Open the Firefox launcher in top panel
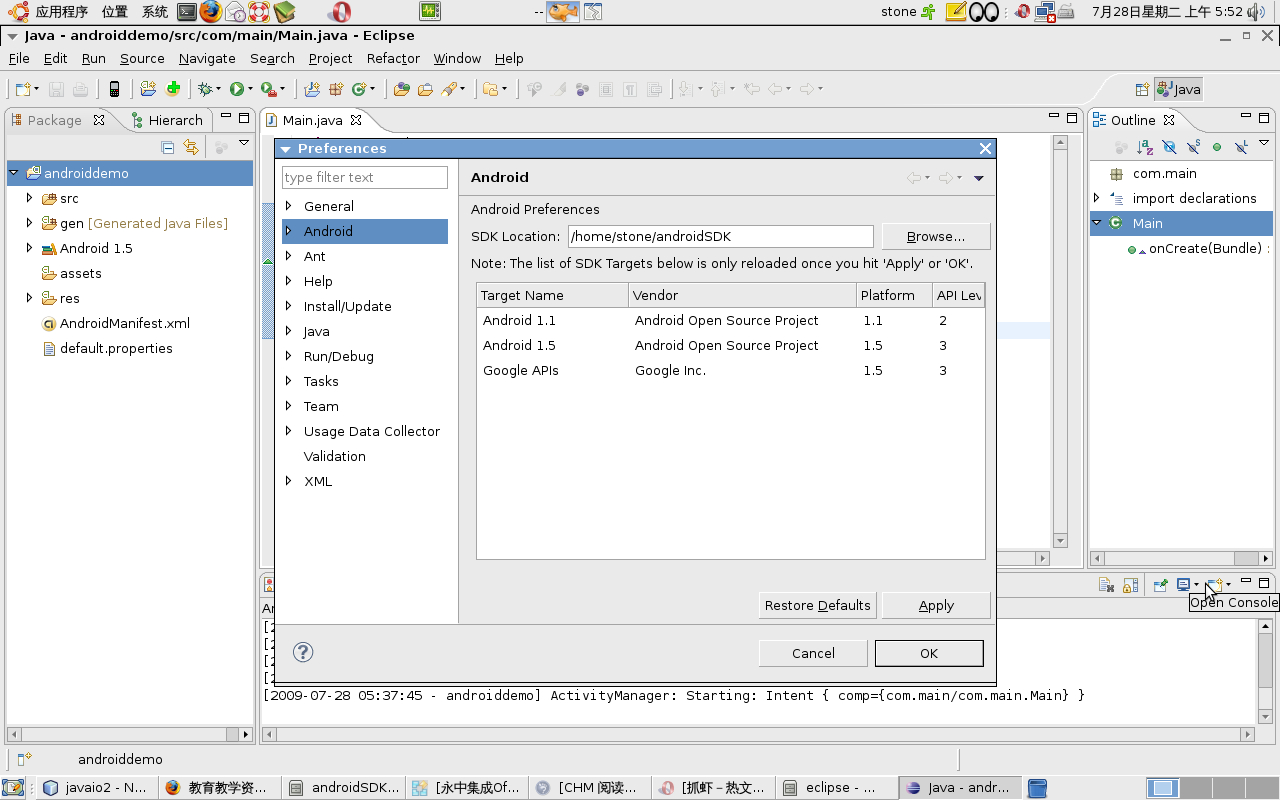 pyautogui.click(x=210, y=12)
